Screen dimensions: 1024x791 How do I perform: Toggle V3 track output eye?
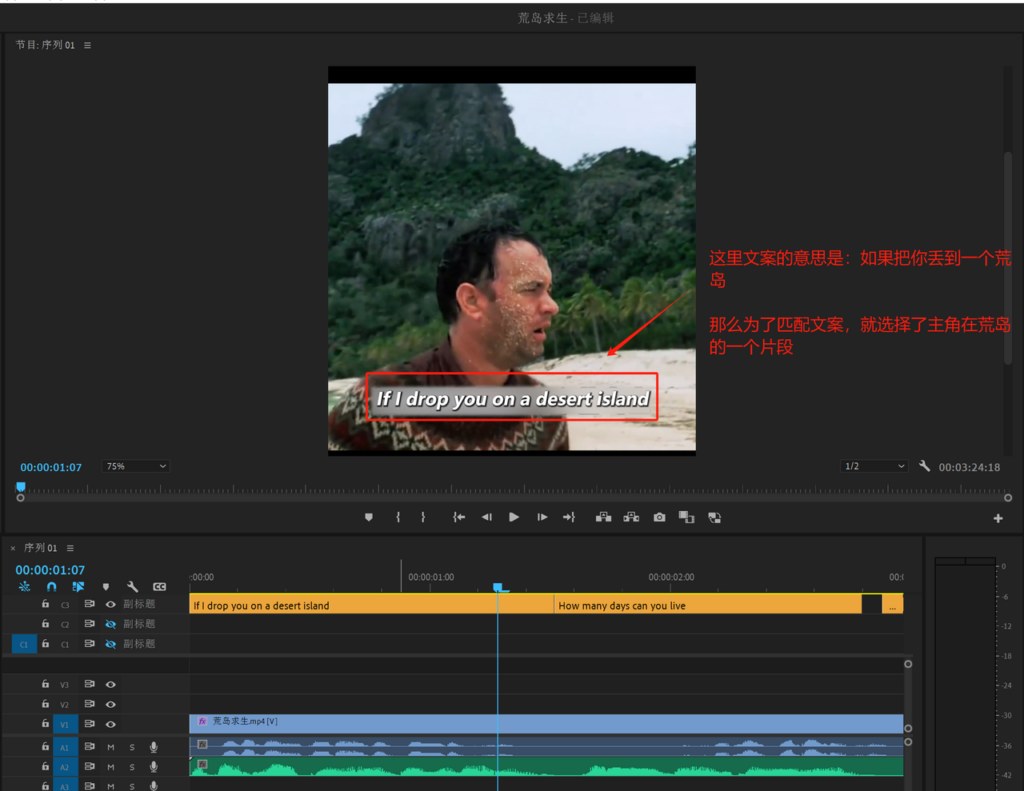110,685
